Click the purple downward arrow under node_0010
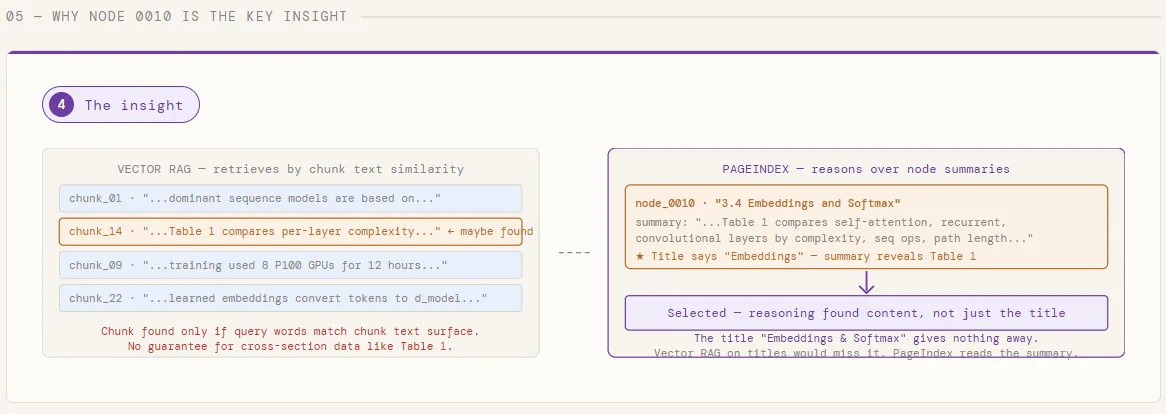This screenshot has height=414, width=1166. (x=866, y=282)
